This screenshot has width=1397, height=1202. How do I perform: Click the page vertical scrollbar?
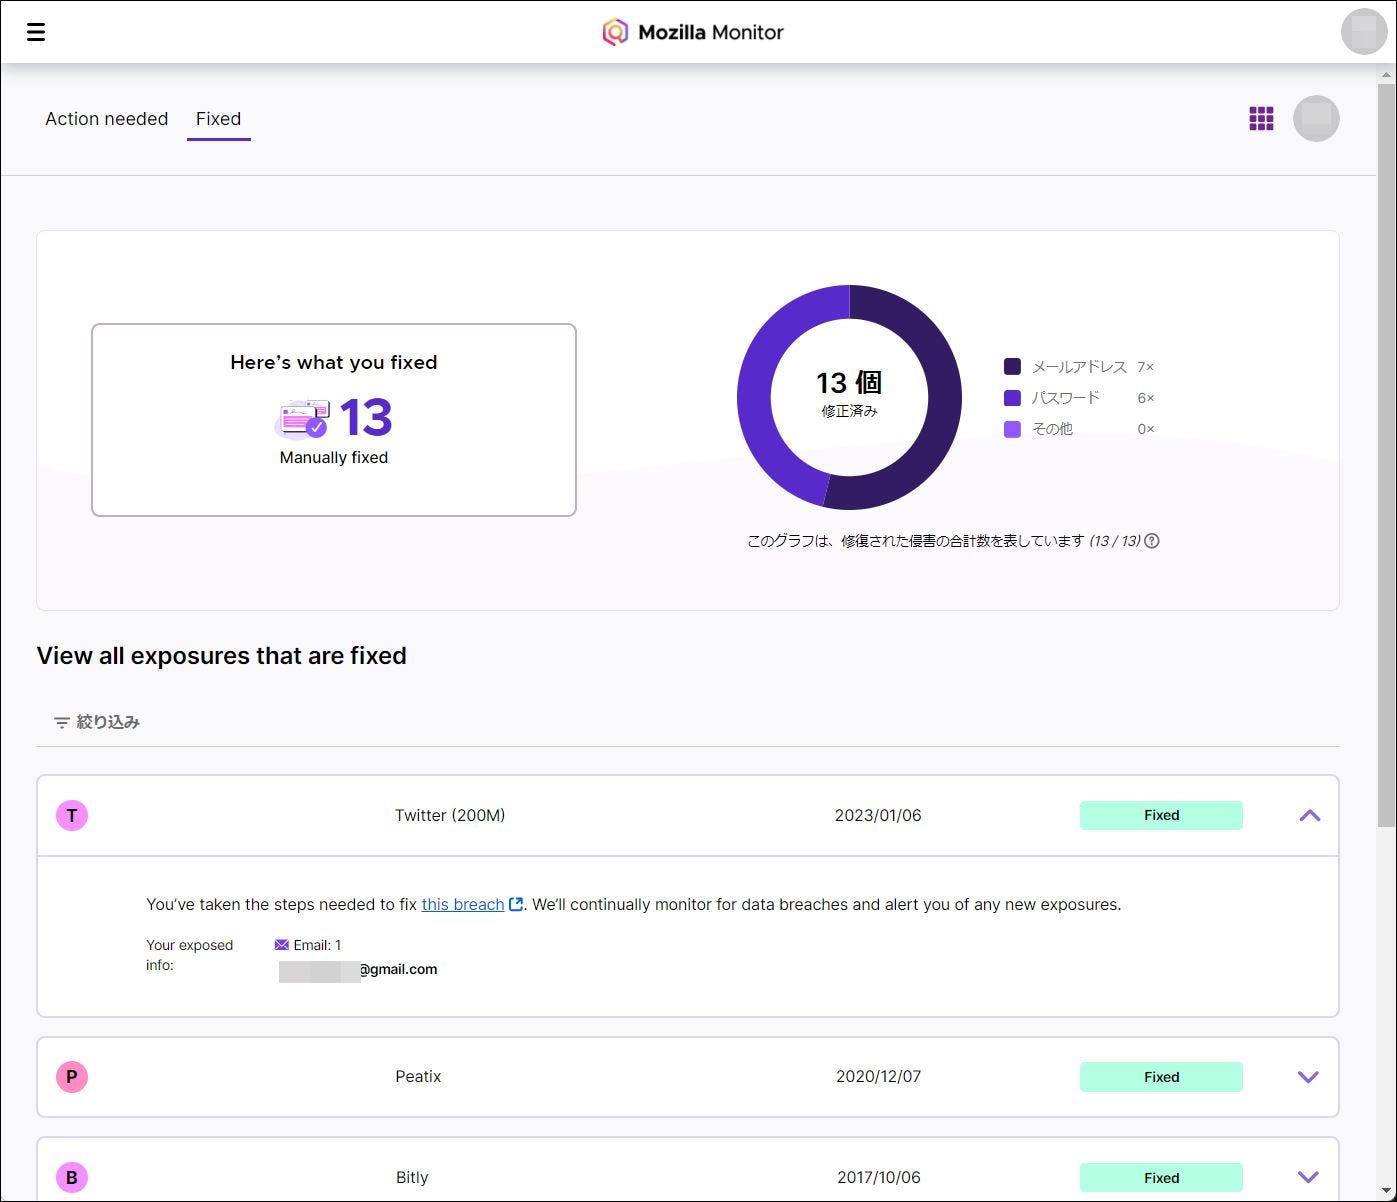coord(1386,455)
